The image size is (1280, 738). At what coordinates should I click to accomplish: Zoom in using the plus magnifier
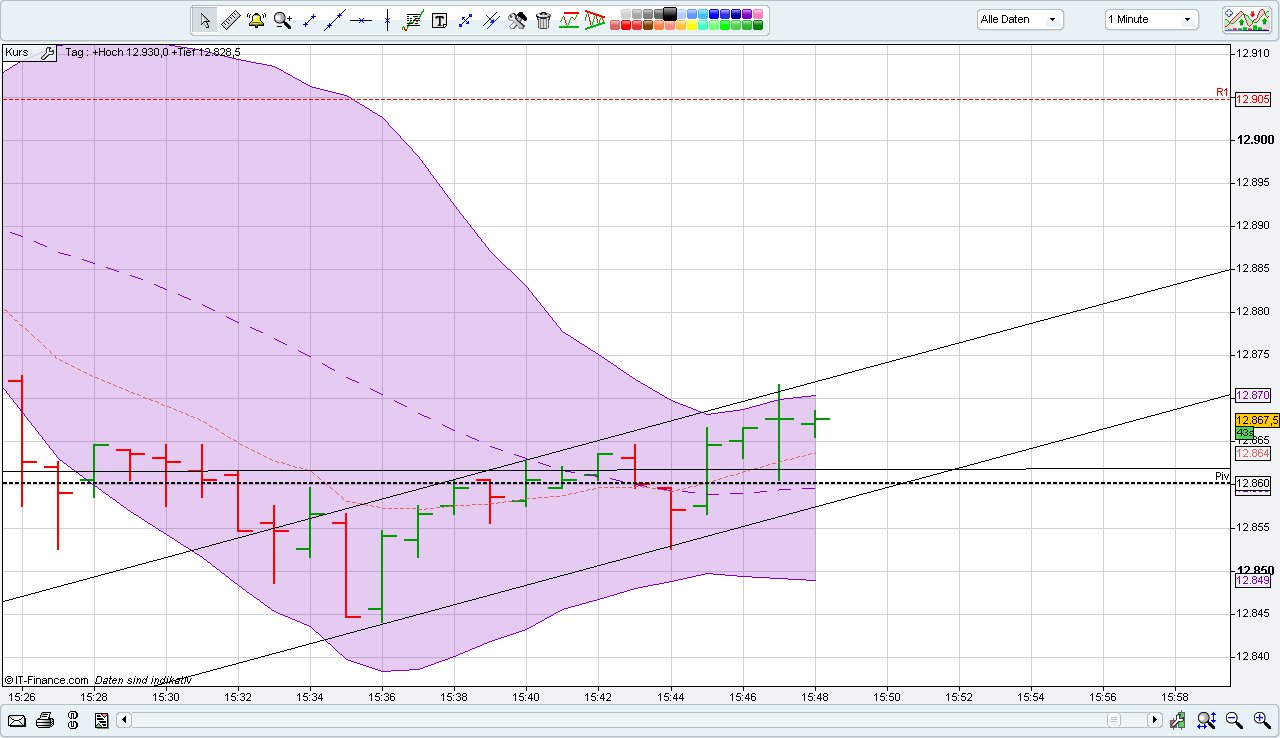point(1260,720)
